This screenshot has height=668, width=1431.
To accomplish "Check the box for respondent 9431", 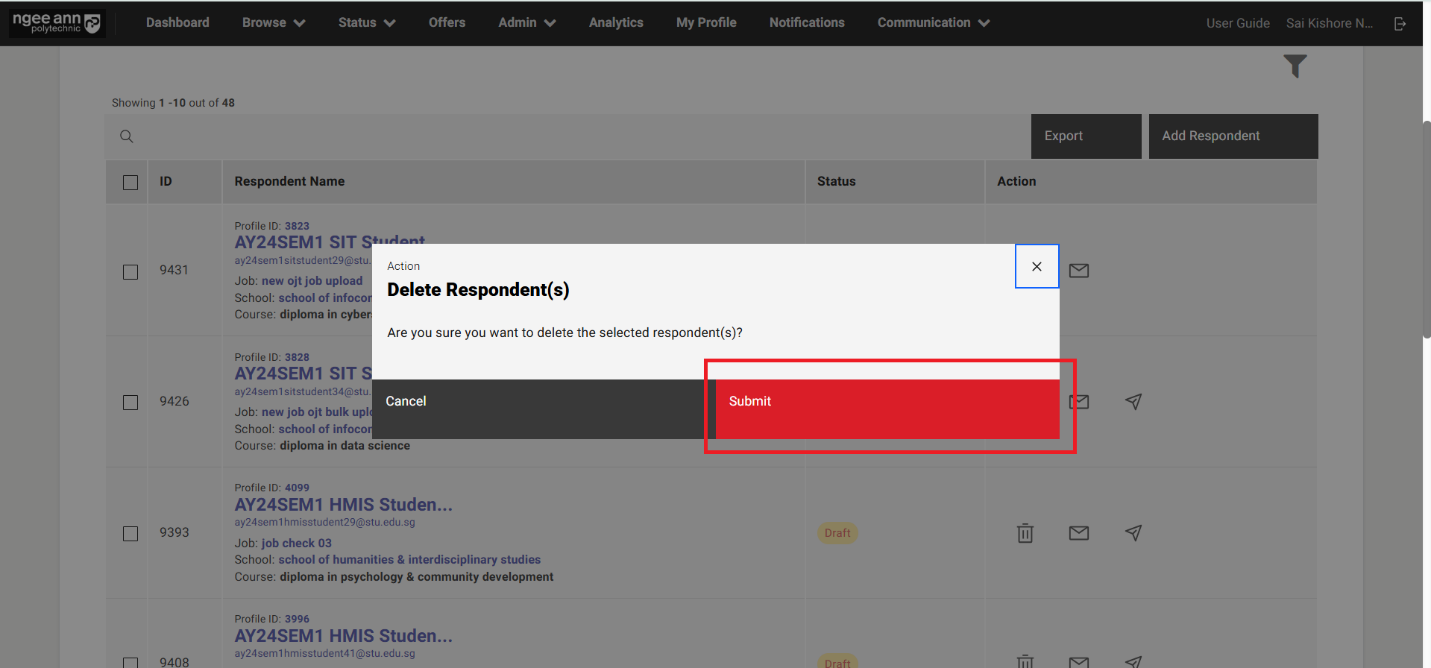I will tap(130, 271).
